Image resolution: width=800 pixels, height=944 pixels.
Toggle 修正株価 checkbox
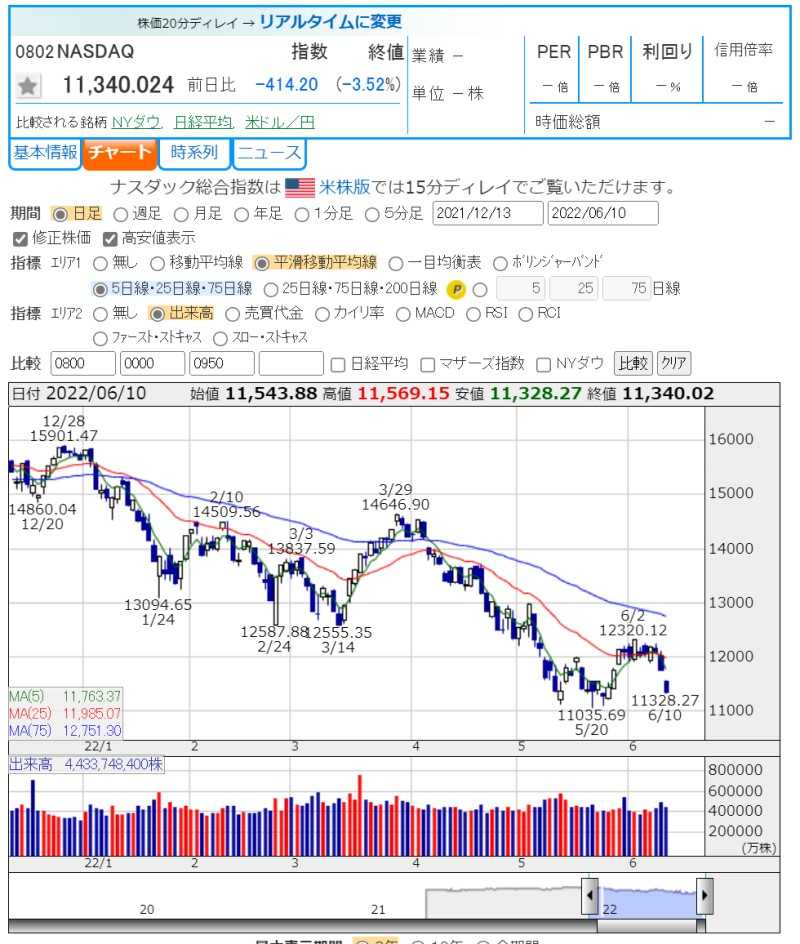[x=20, y=239]
